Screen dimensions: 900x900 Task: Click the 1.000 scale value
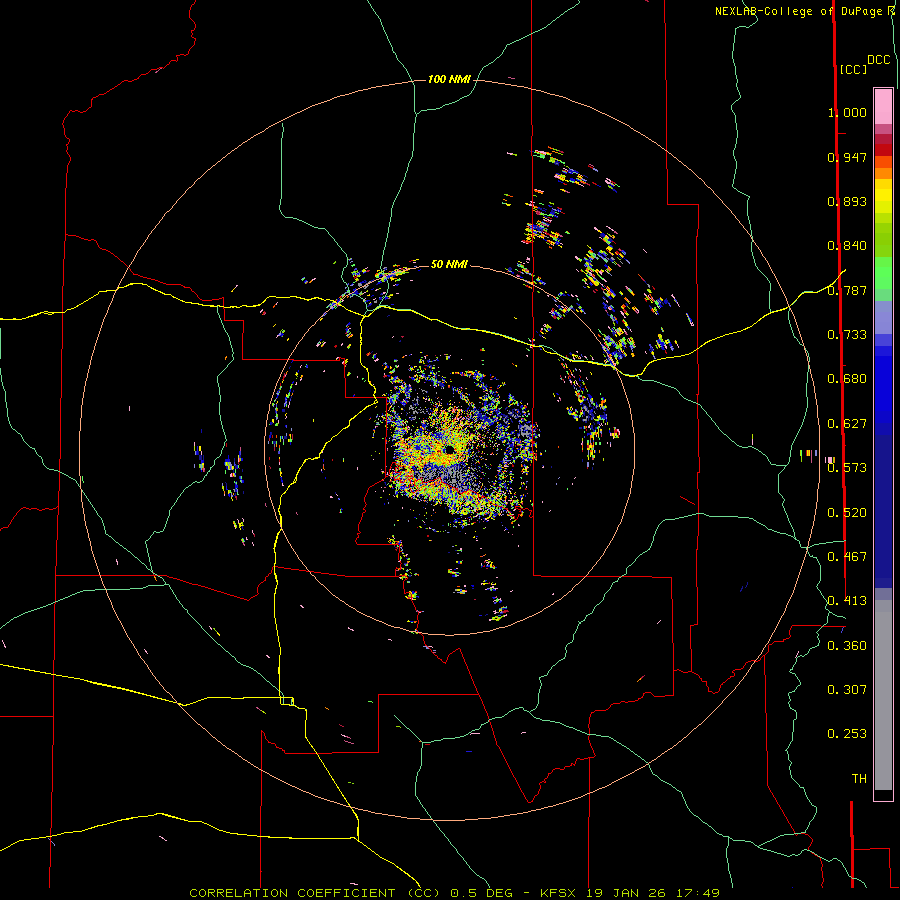[x=847, y=112]
